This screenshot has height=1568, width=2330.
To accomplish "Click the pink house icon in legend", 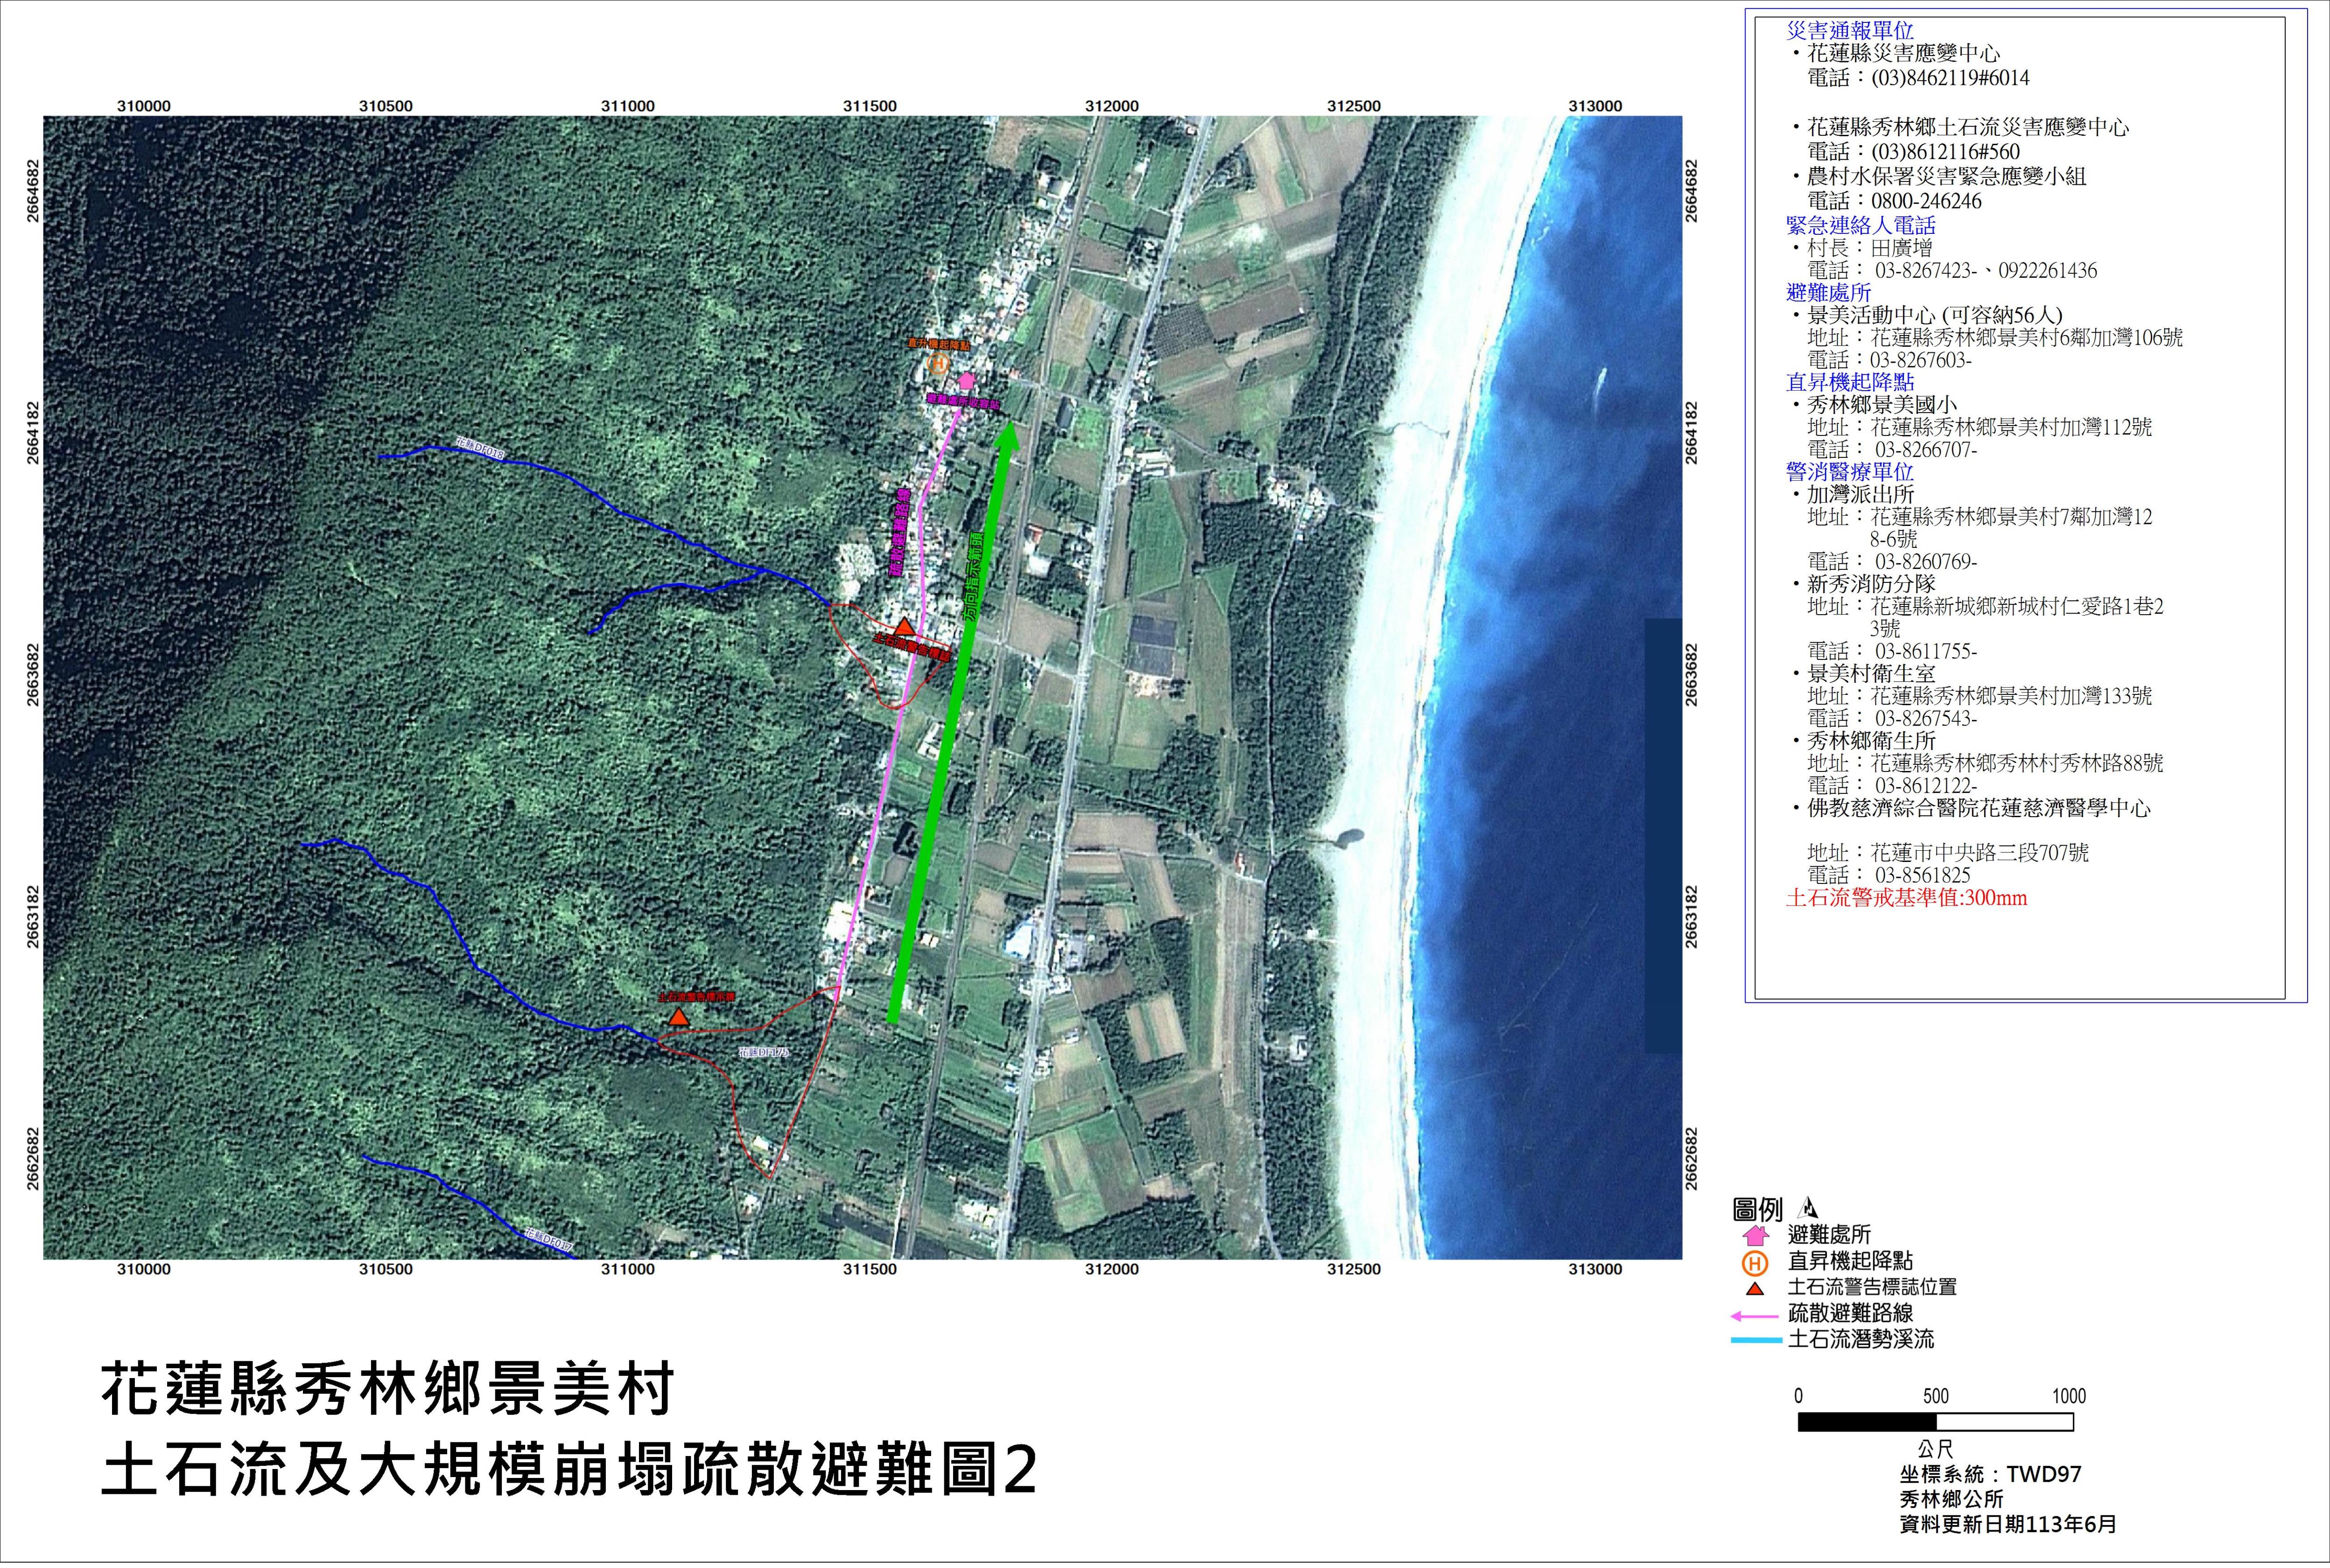I will (x=1756, y=1236).
